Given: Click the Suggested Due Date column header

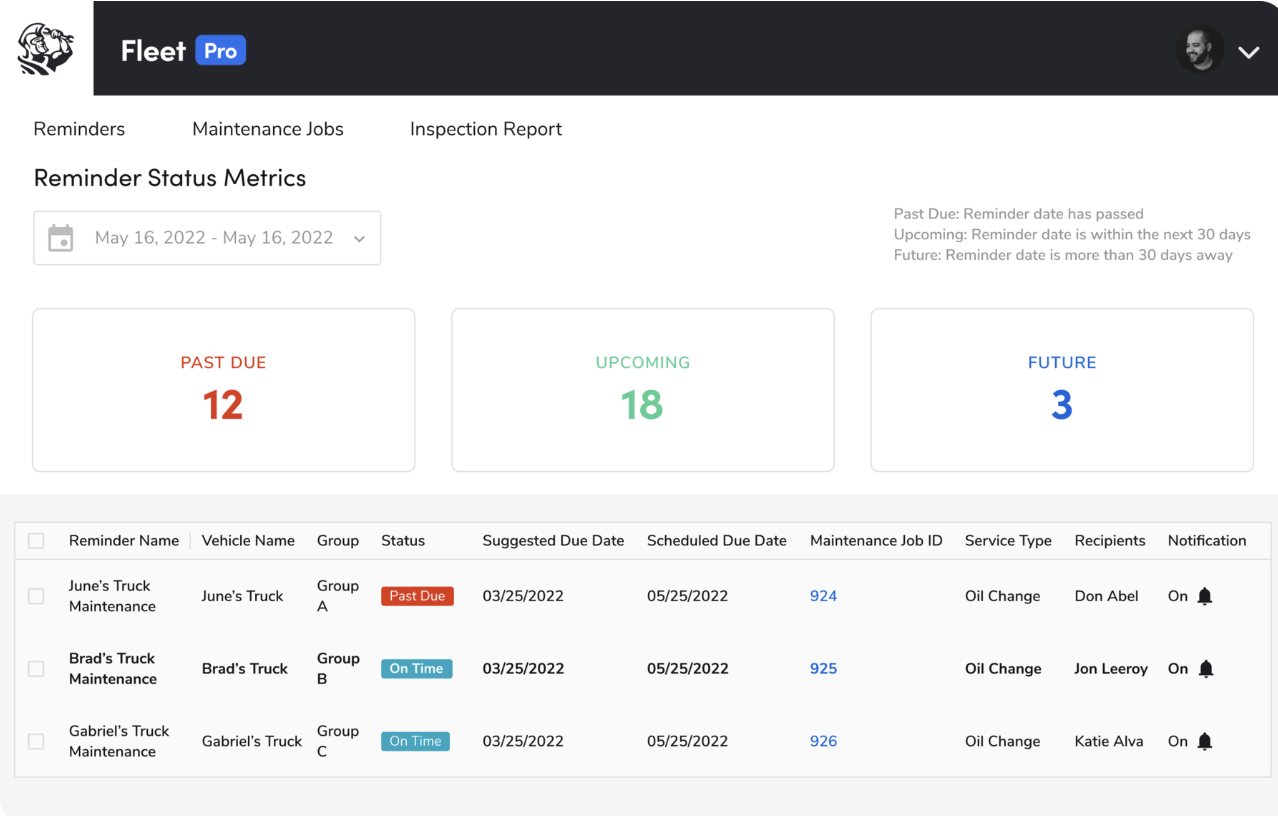Looking at the screenshot, I should coord(553,541).
